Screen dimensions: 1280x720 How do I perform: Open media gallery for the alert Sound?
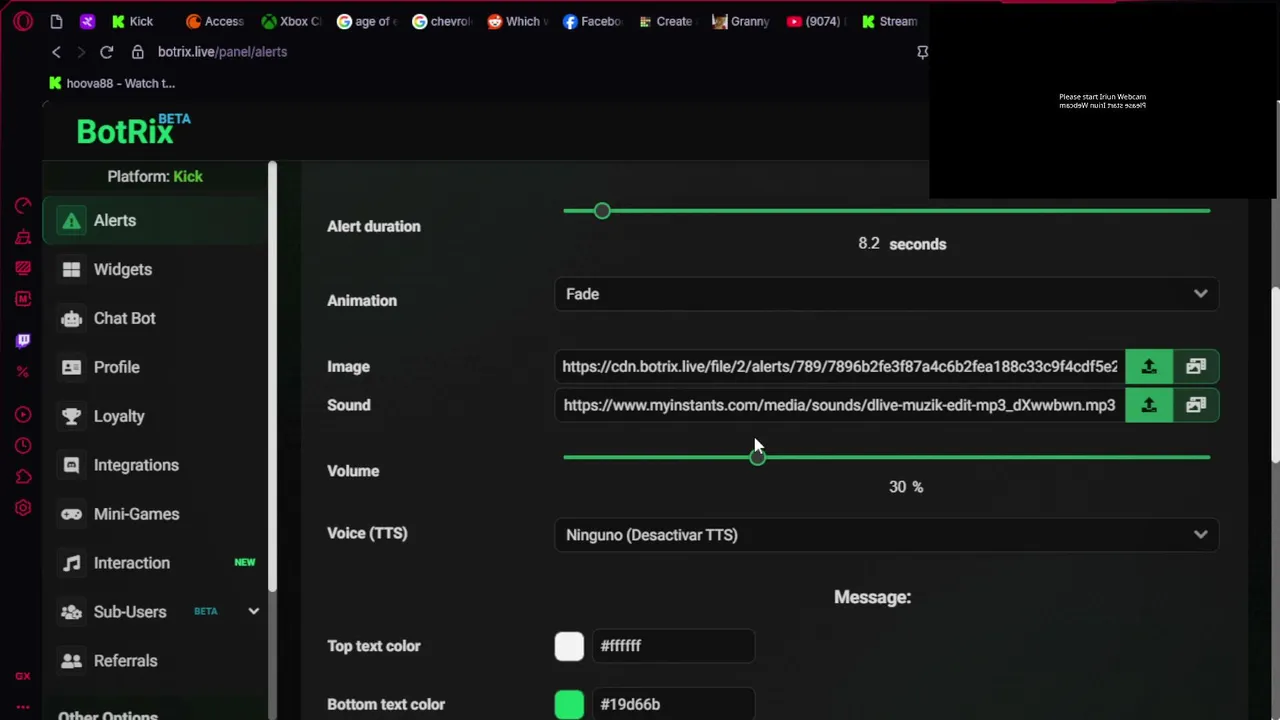pos(1196,405)
